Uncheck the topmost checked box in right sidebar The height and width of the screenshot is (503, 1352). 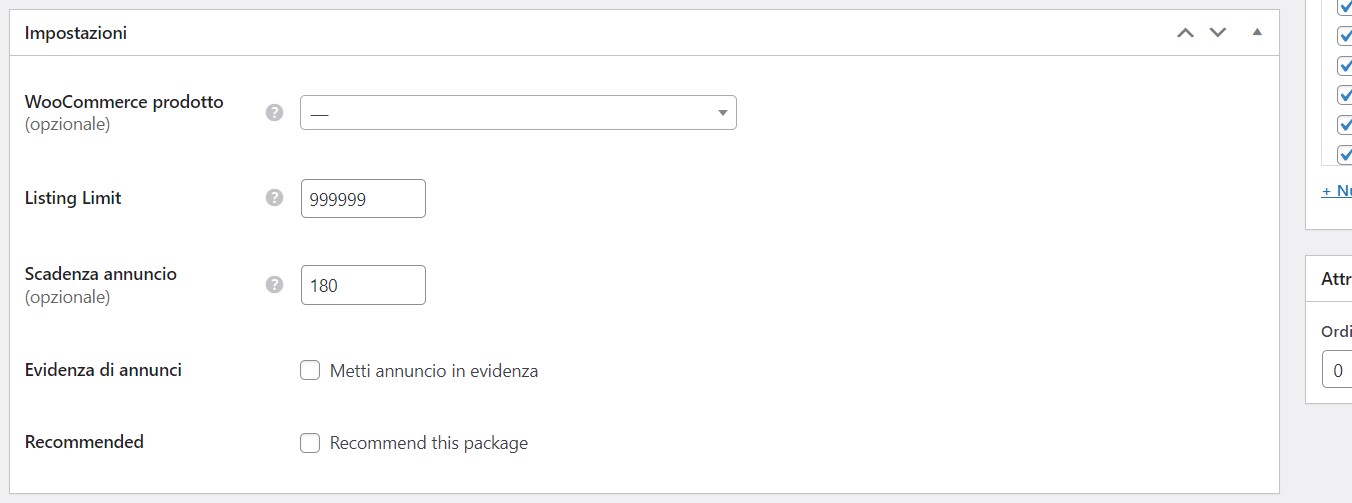(1345, 7)
